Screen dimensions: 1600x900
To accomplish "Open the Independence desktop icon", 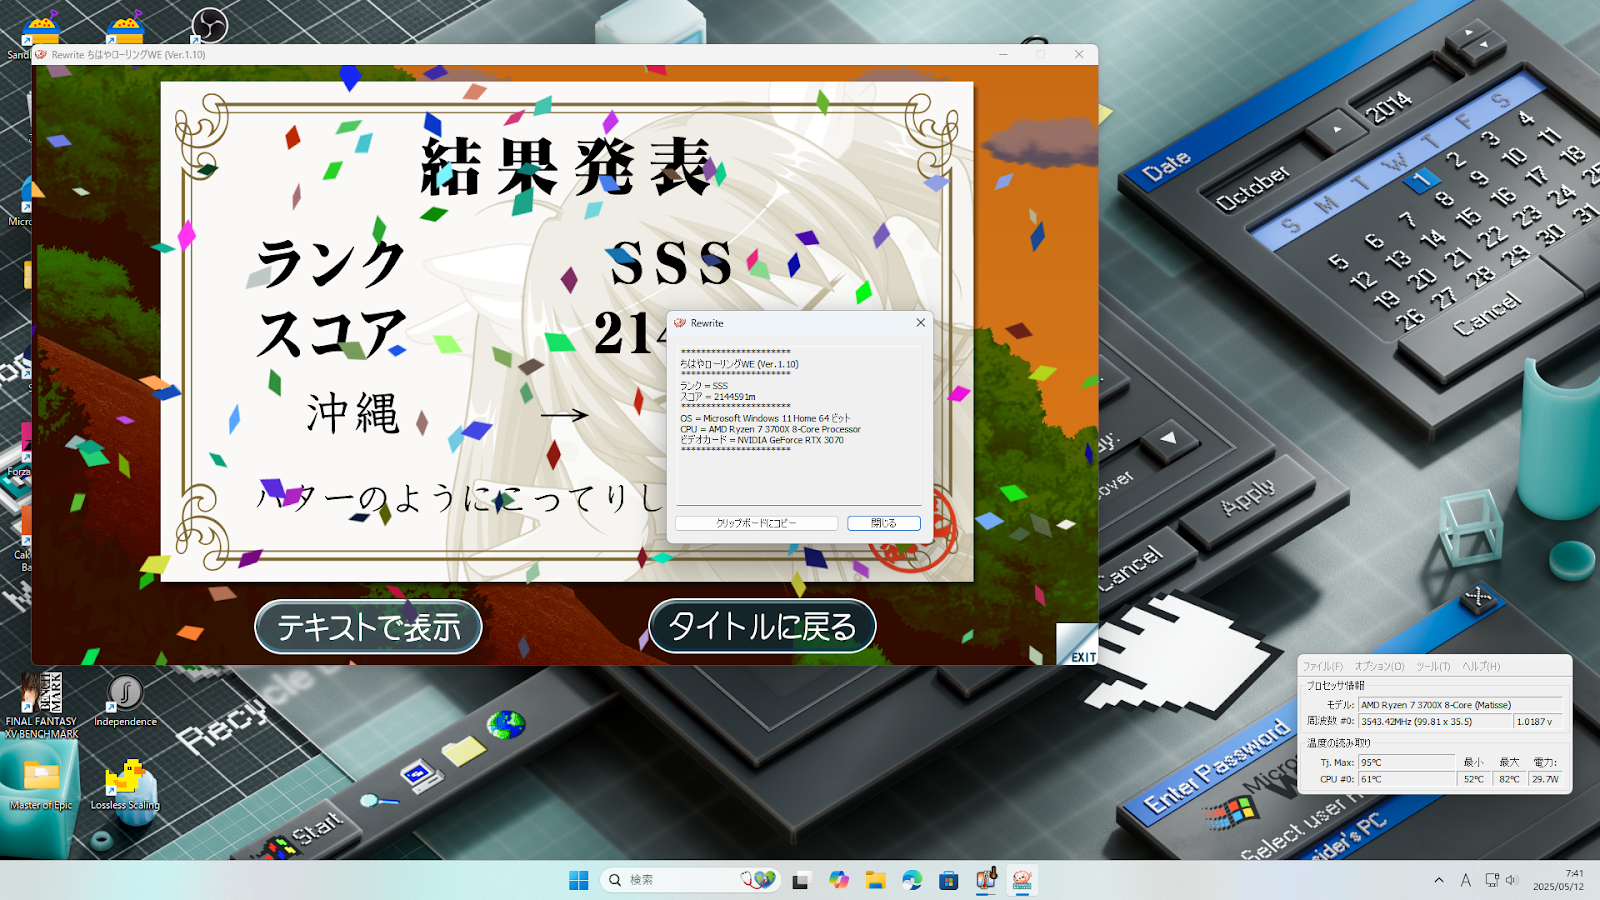I will pyautogui.click(x=125, y=700).
